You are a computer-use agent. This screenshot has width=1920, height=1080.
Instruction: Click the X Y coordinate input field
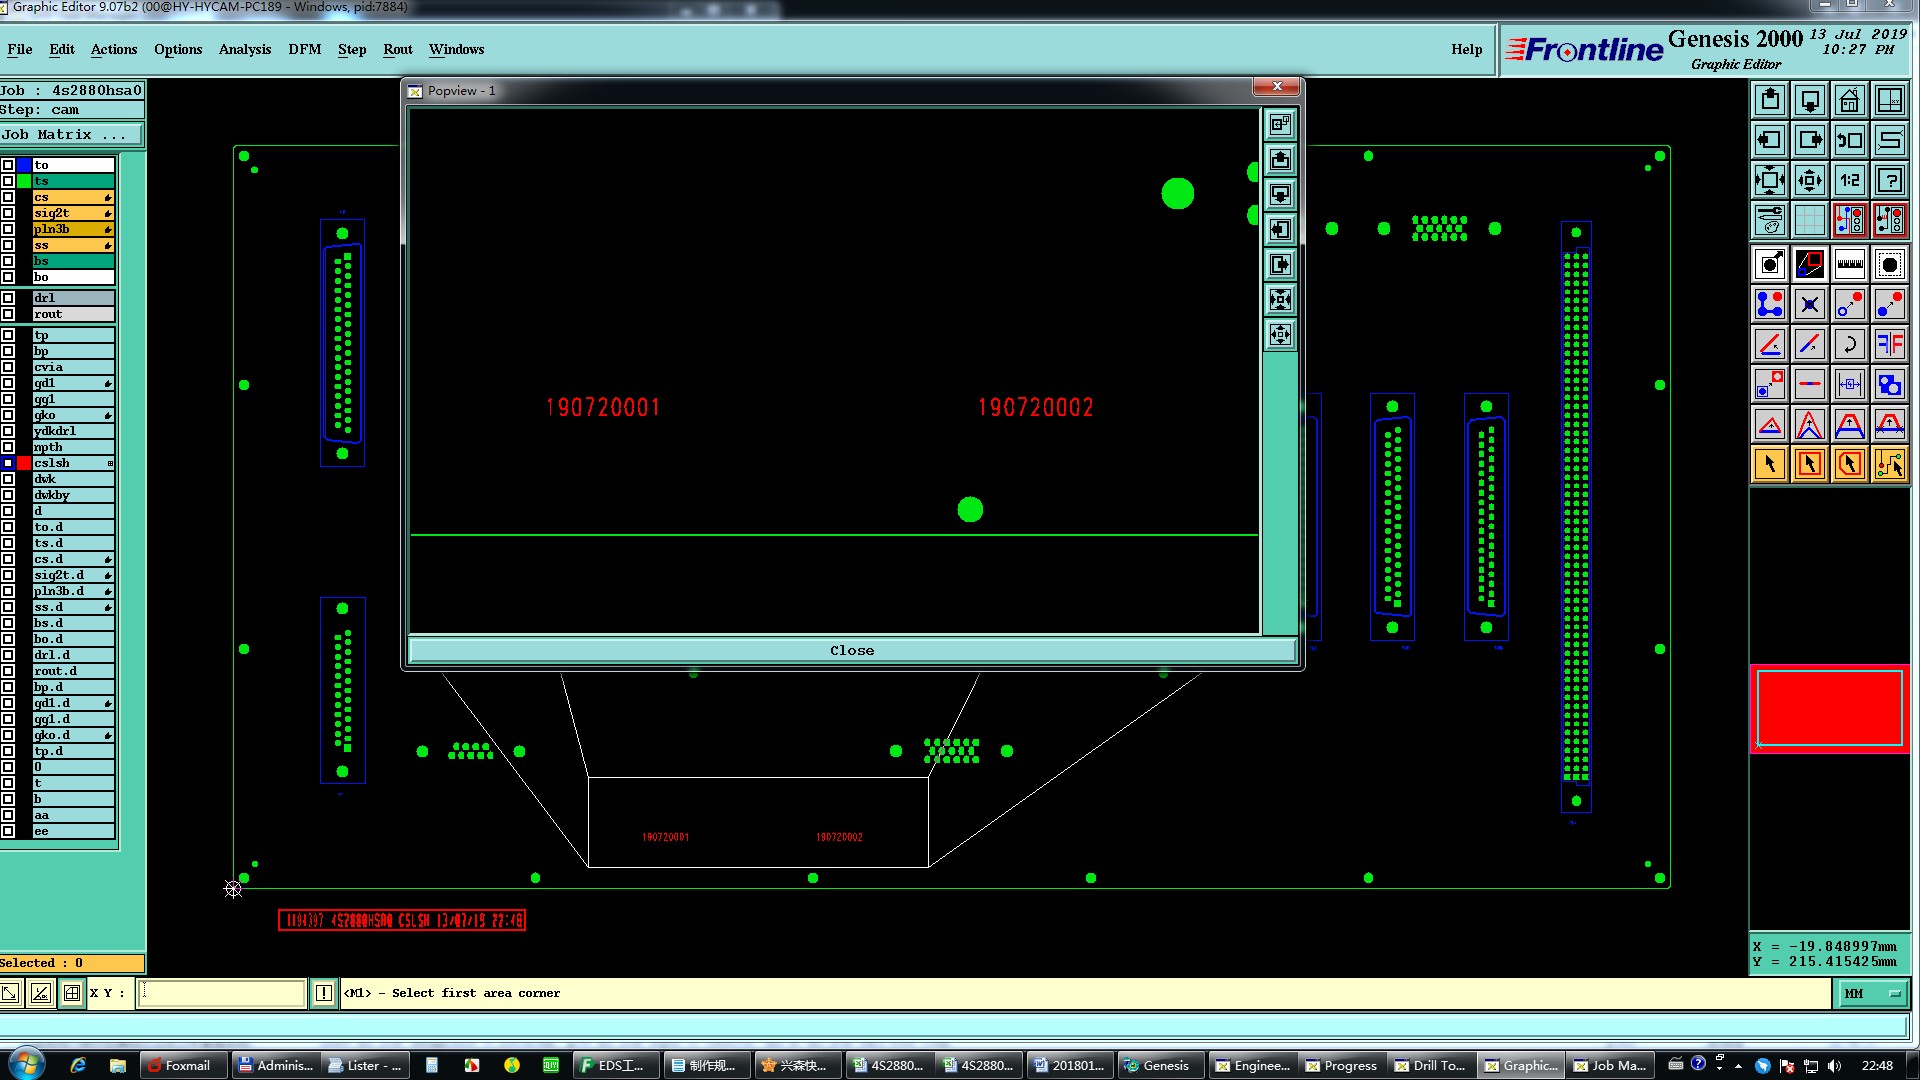click(221, 993)
